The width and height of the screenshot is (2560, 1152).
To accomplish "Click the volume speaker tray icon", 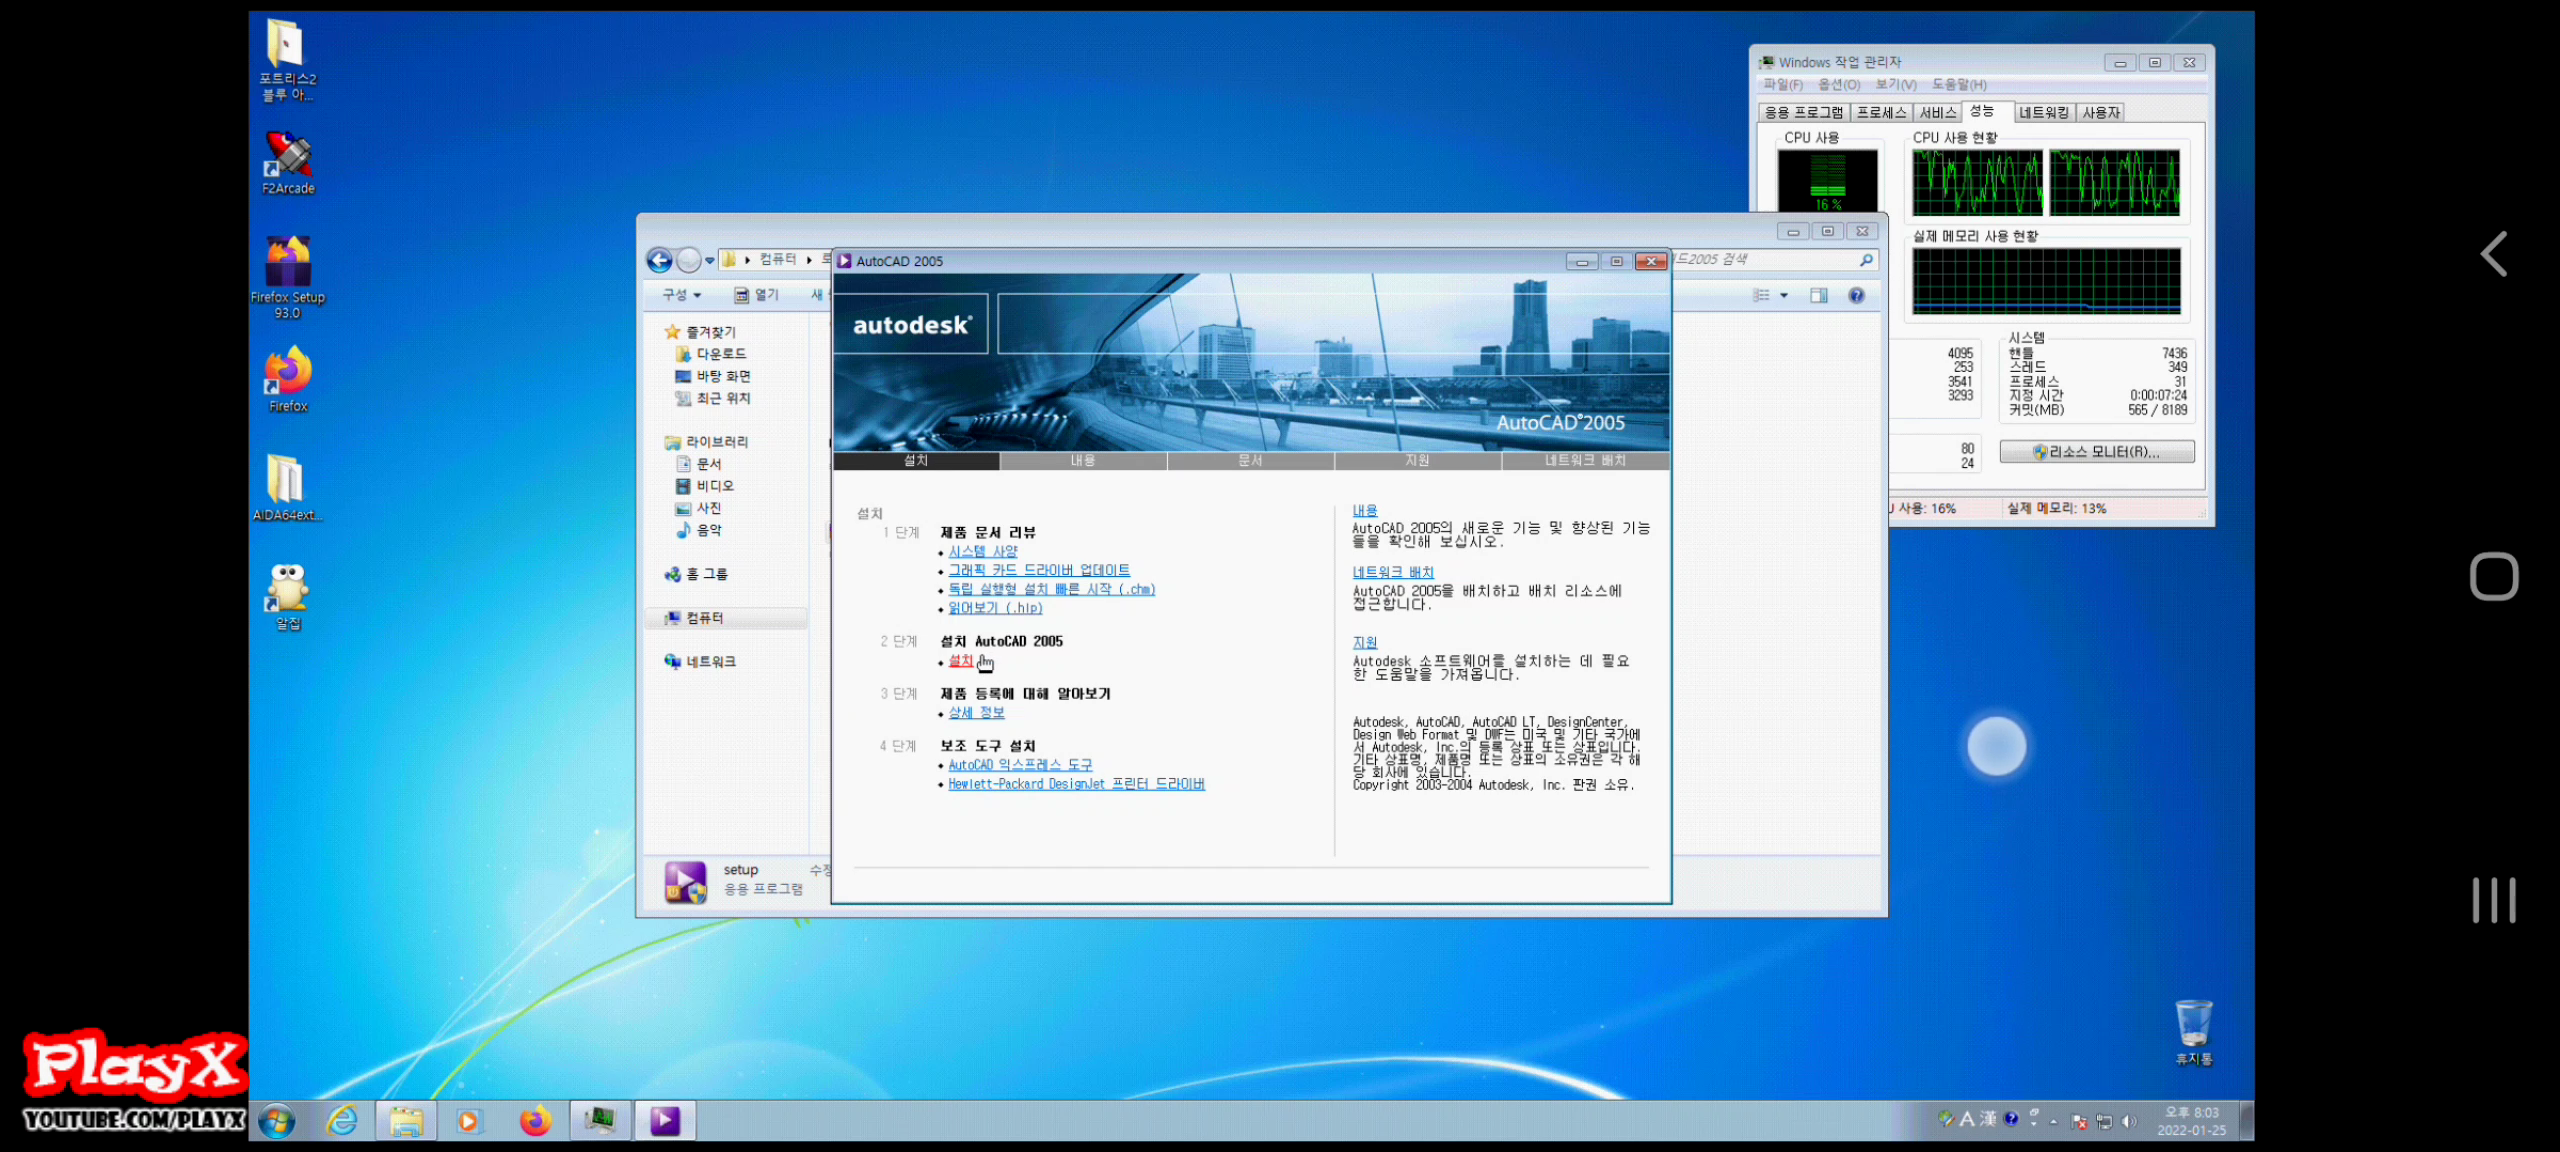I will point(2129,1121).
